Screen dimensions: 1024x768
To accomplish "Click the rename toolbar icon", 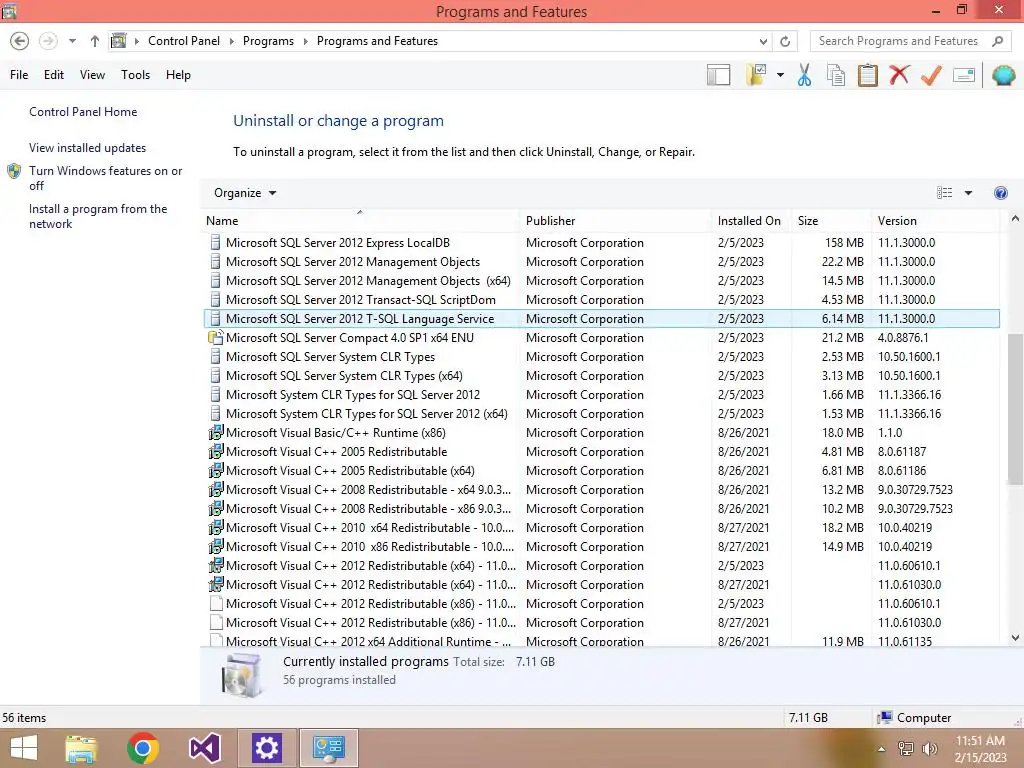I will (x=964, y=75).
